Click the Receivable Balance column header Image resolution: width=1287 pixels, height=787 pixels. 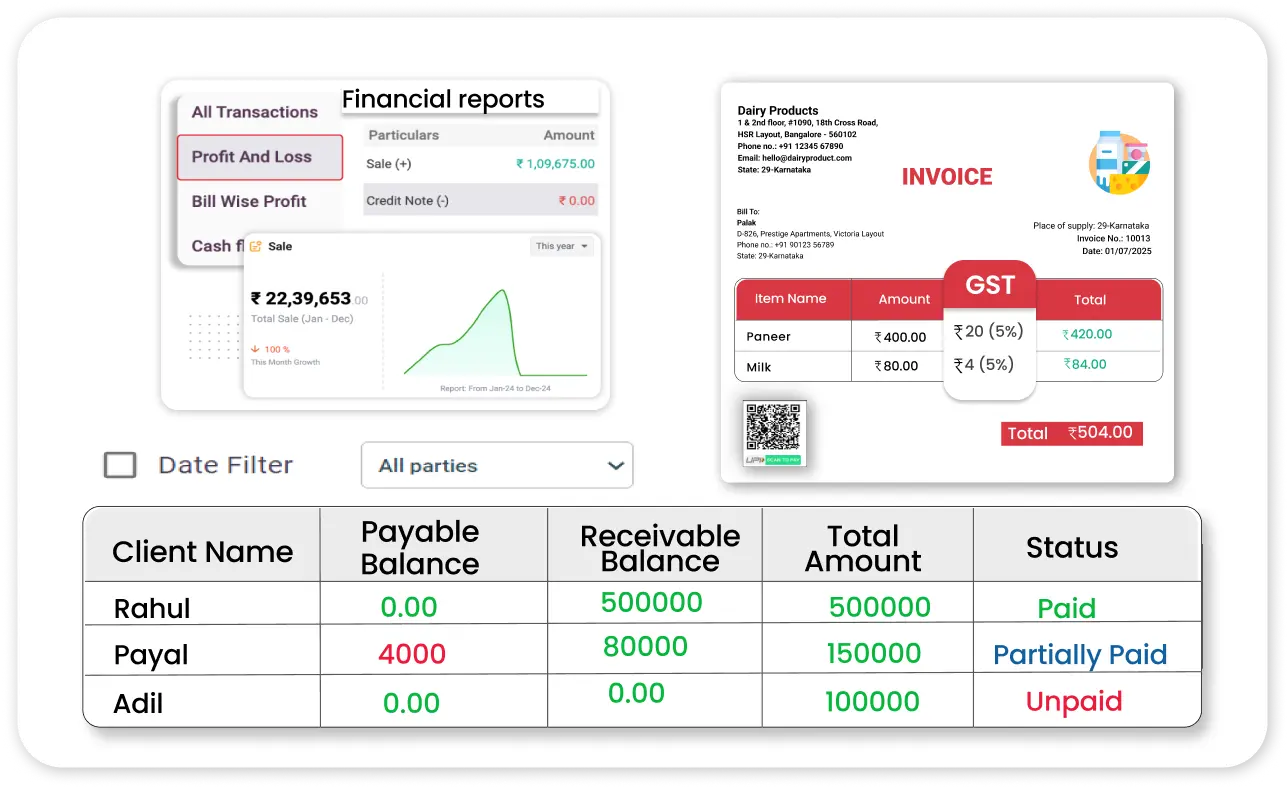click(660, 548)
